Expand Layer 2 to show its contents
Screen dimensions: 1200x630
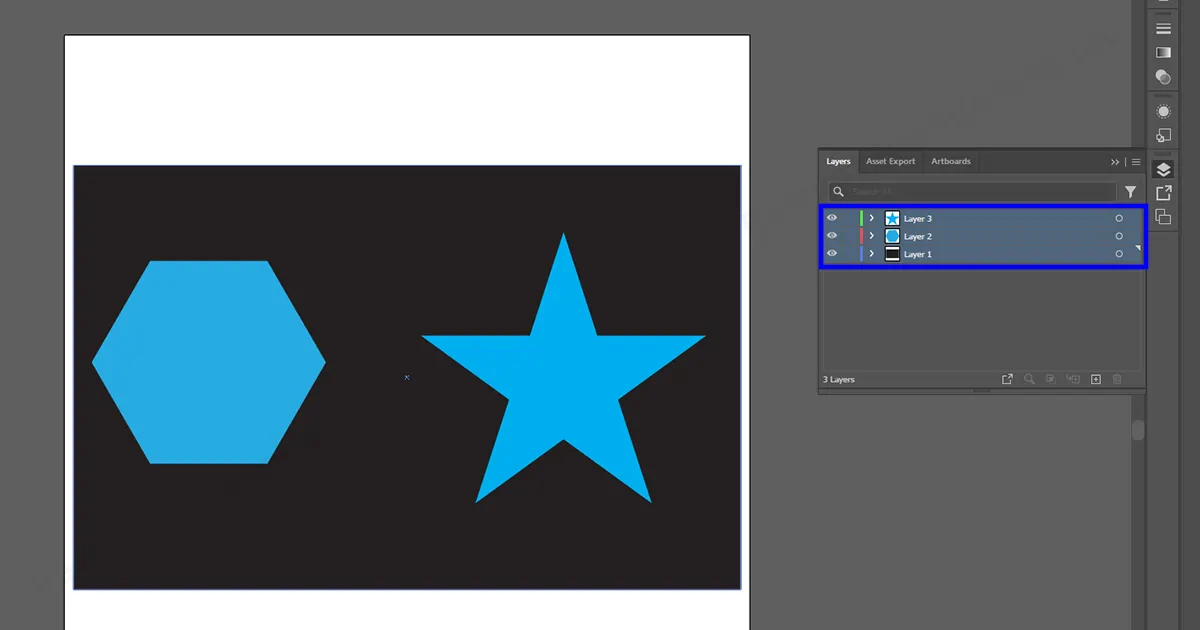tap(872, 235)
